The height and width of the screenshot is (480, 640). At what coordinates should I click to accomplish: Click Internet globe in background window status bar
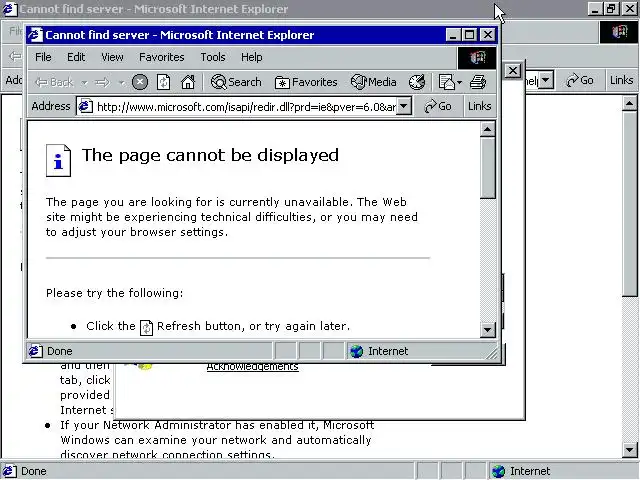click(x=498, y=471)
